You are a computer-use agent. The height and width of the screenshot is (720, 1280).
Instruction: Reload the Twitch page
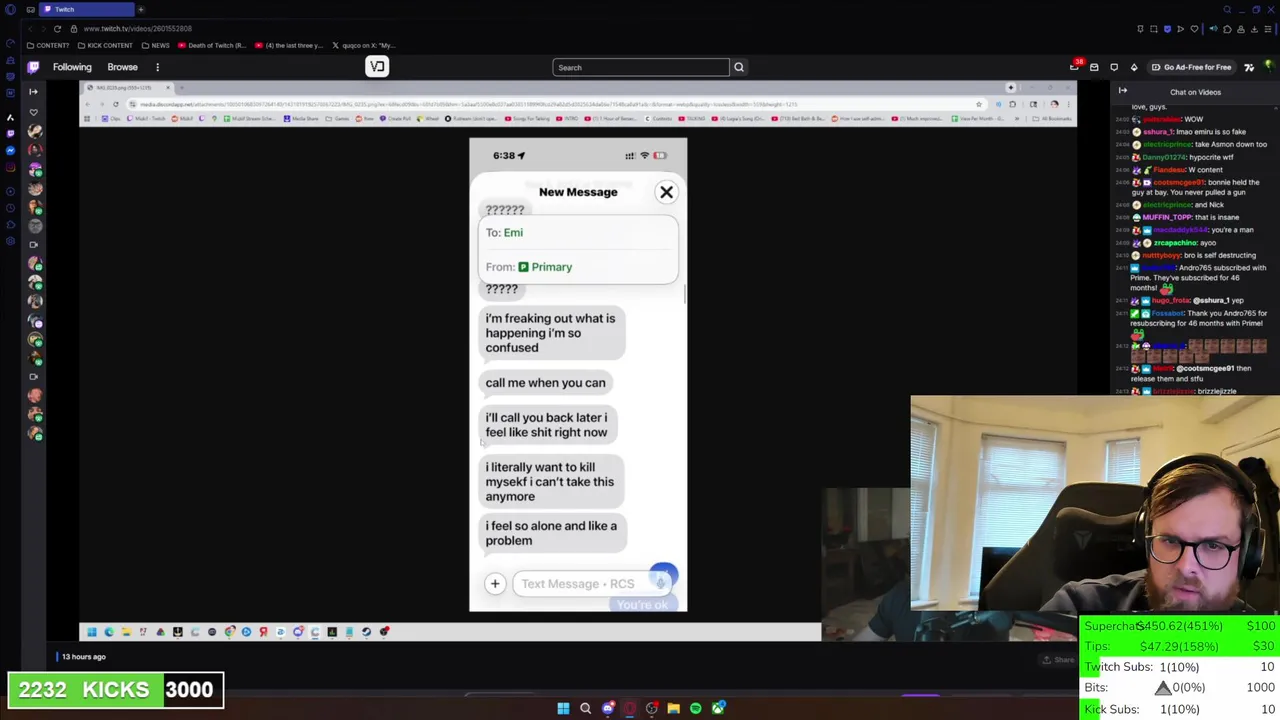[57, 28]
